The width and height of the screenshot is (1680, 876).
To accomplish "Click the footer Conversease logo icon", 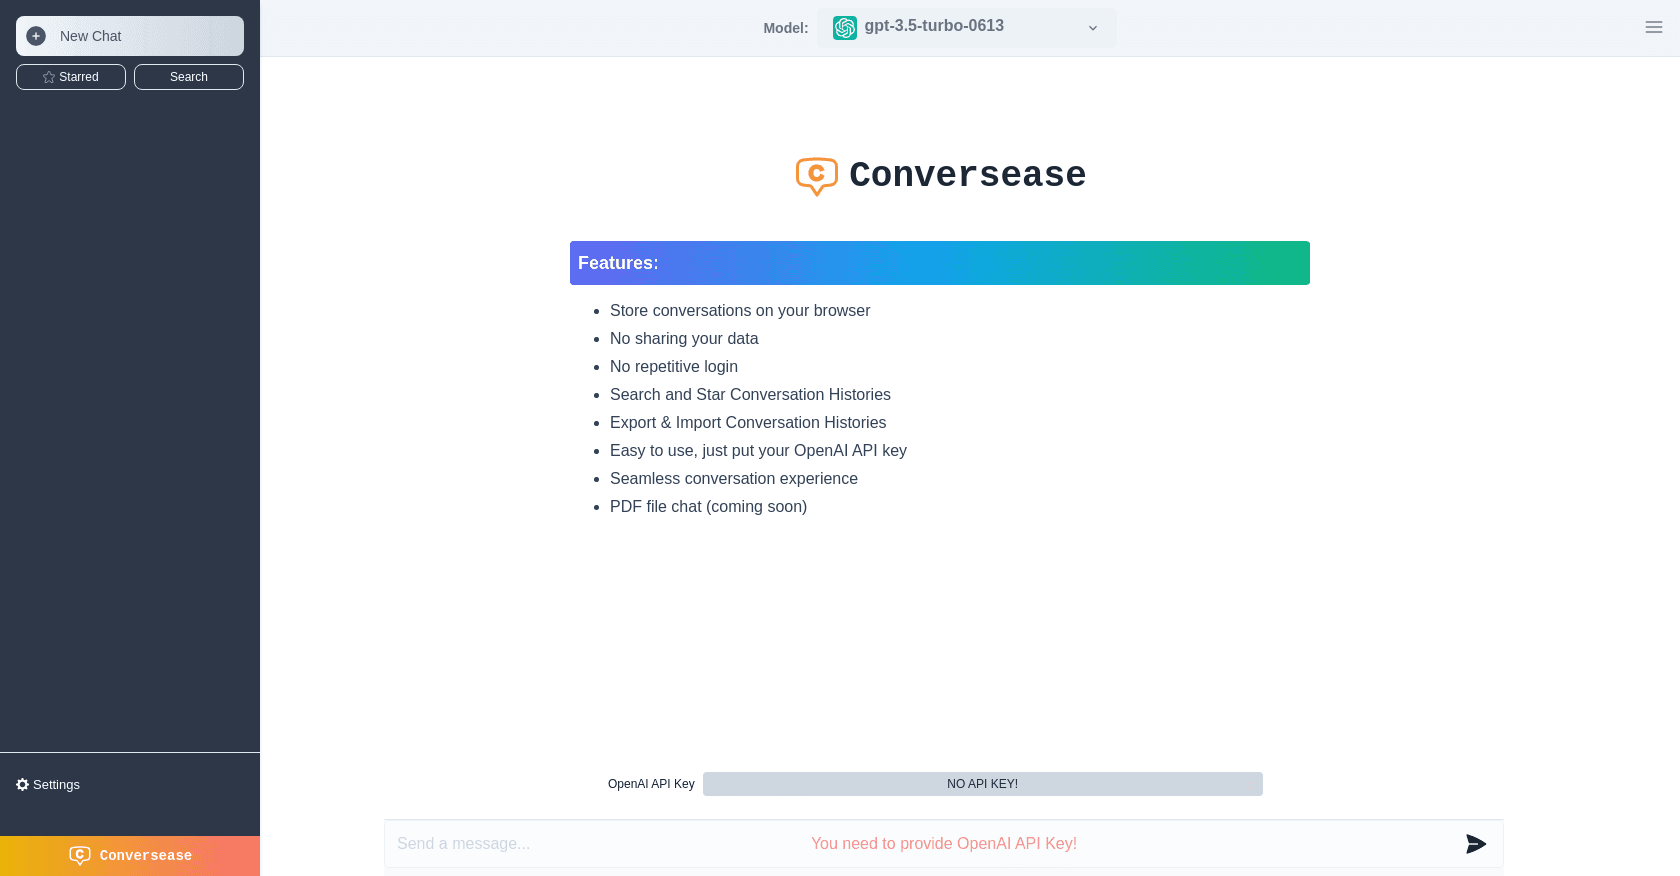I will pos(80,856).
